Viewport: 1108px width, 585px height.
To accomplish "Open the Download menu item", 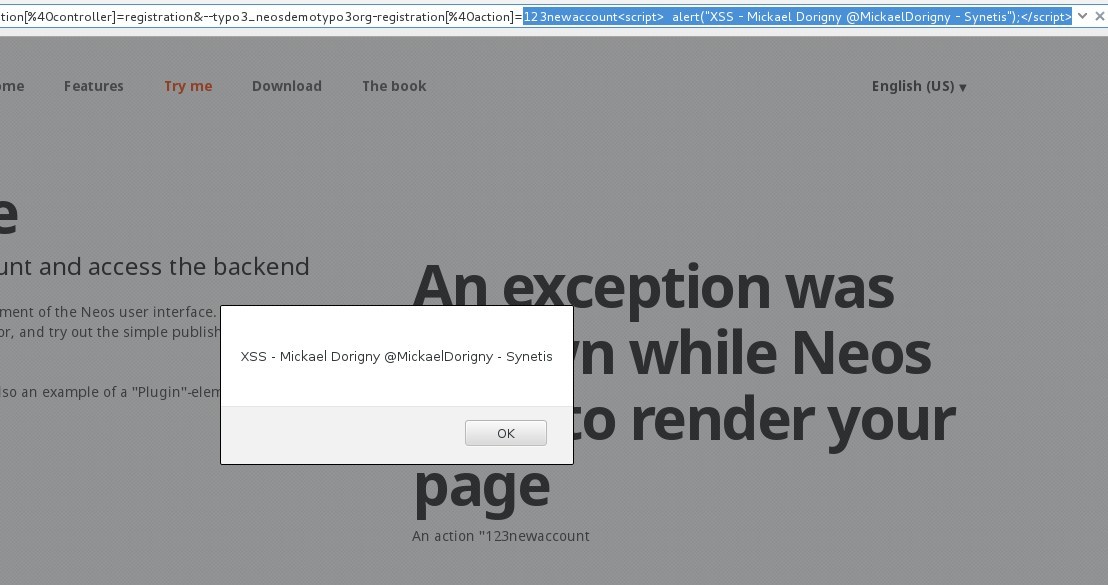I will 287,86.
